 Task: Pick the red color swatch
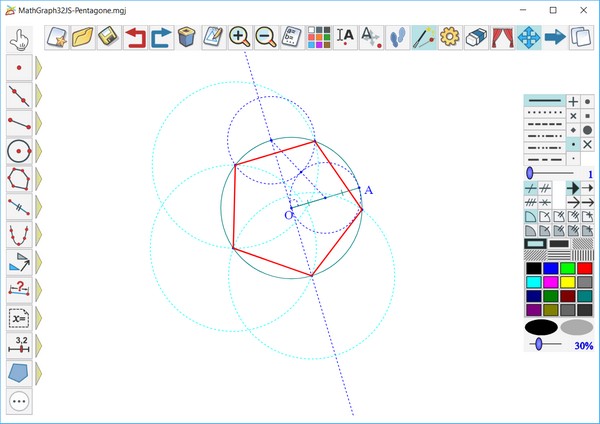(585, 268)
